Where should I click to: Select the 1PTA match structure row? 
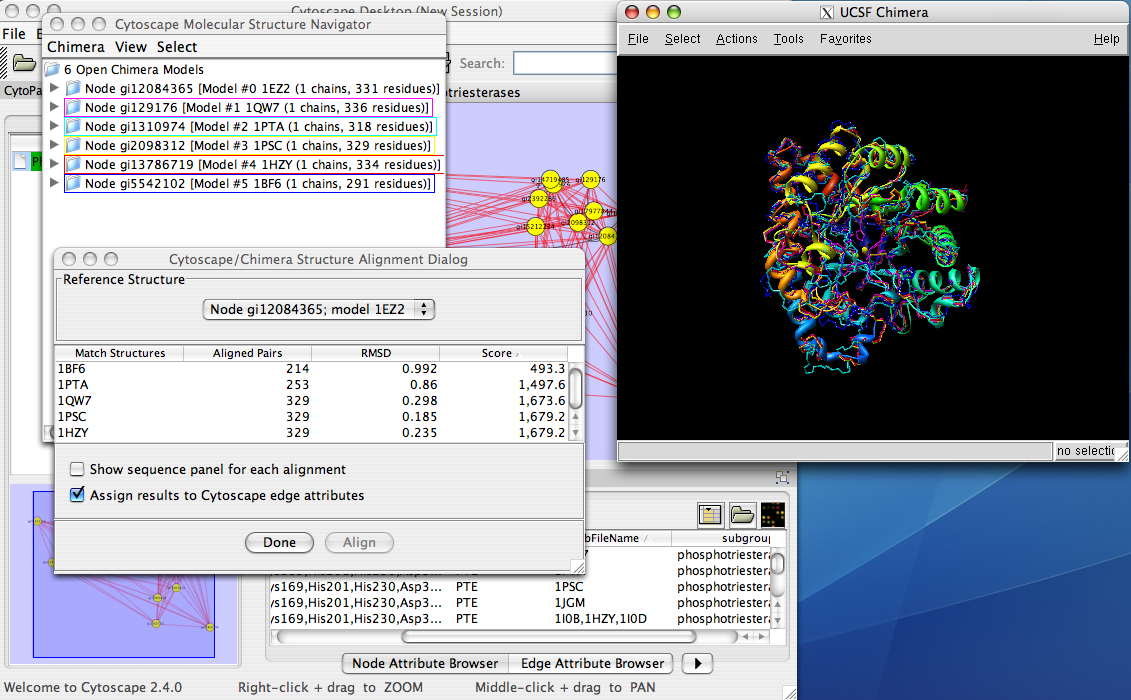tap(312, 385)
